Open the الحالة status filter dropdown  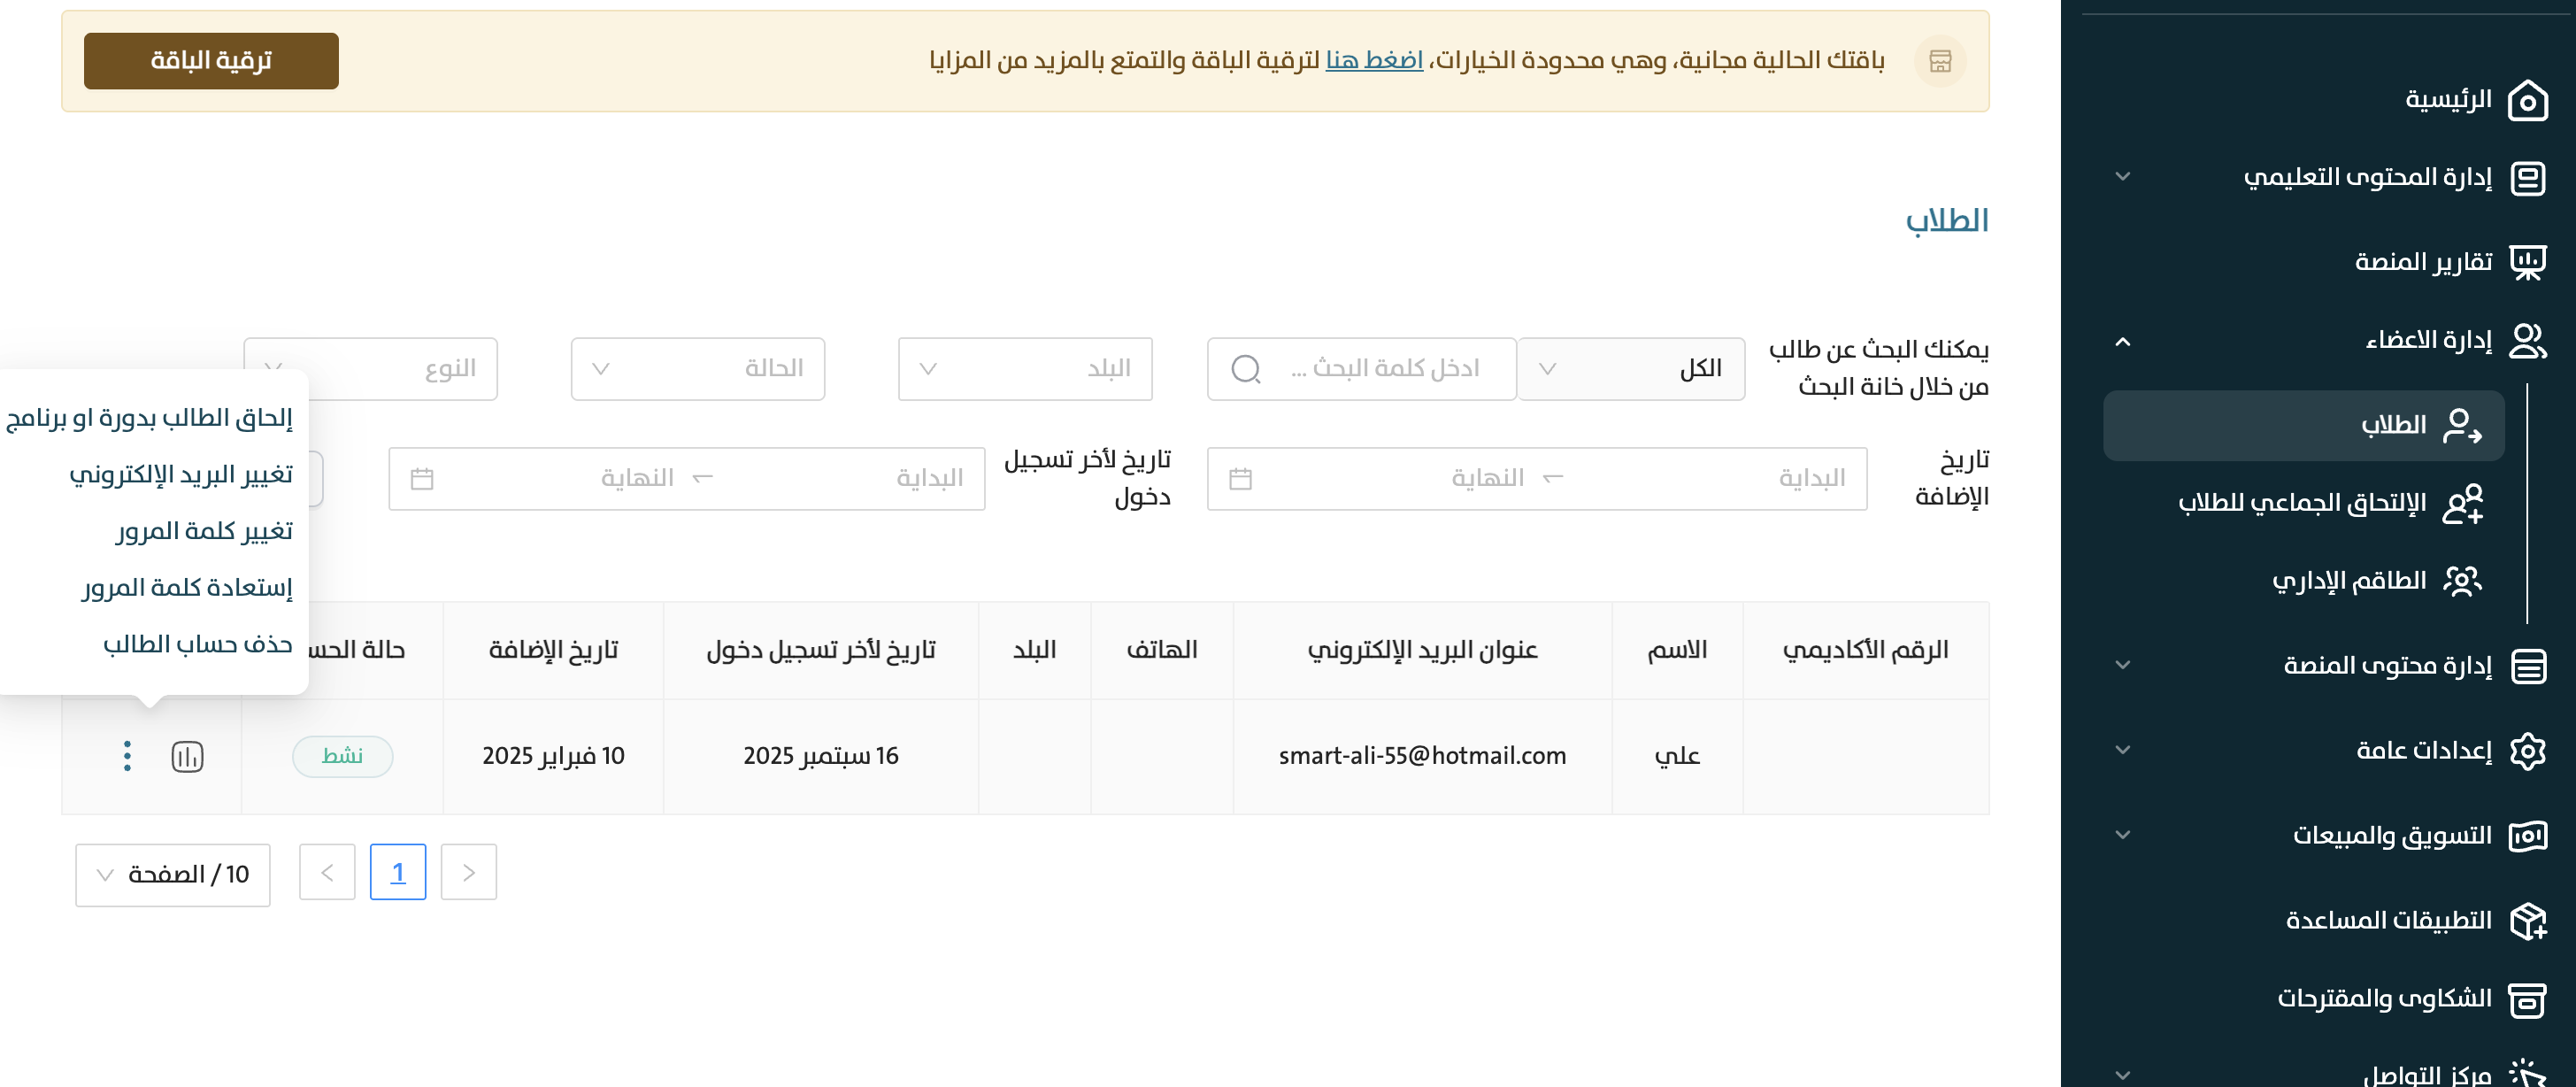point(697,369)
